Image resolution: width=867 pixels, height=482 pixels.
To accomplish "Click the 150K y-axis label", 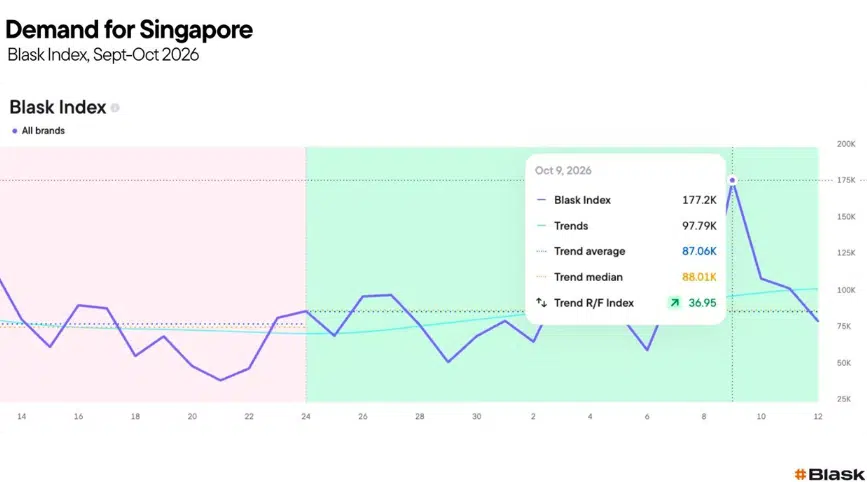I will (846, 217).
